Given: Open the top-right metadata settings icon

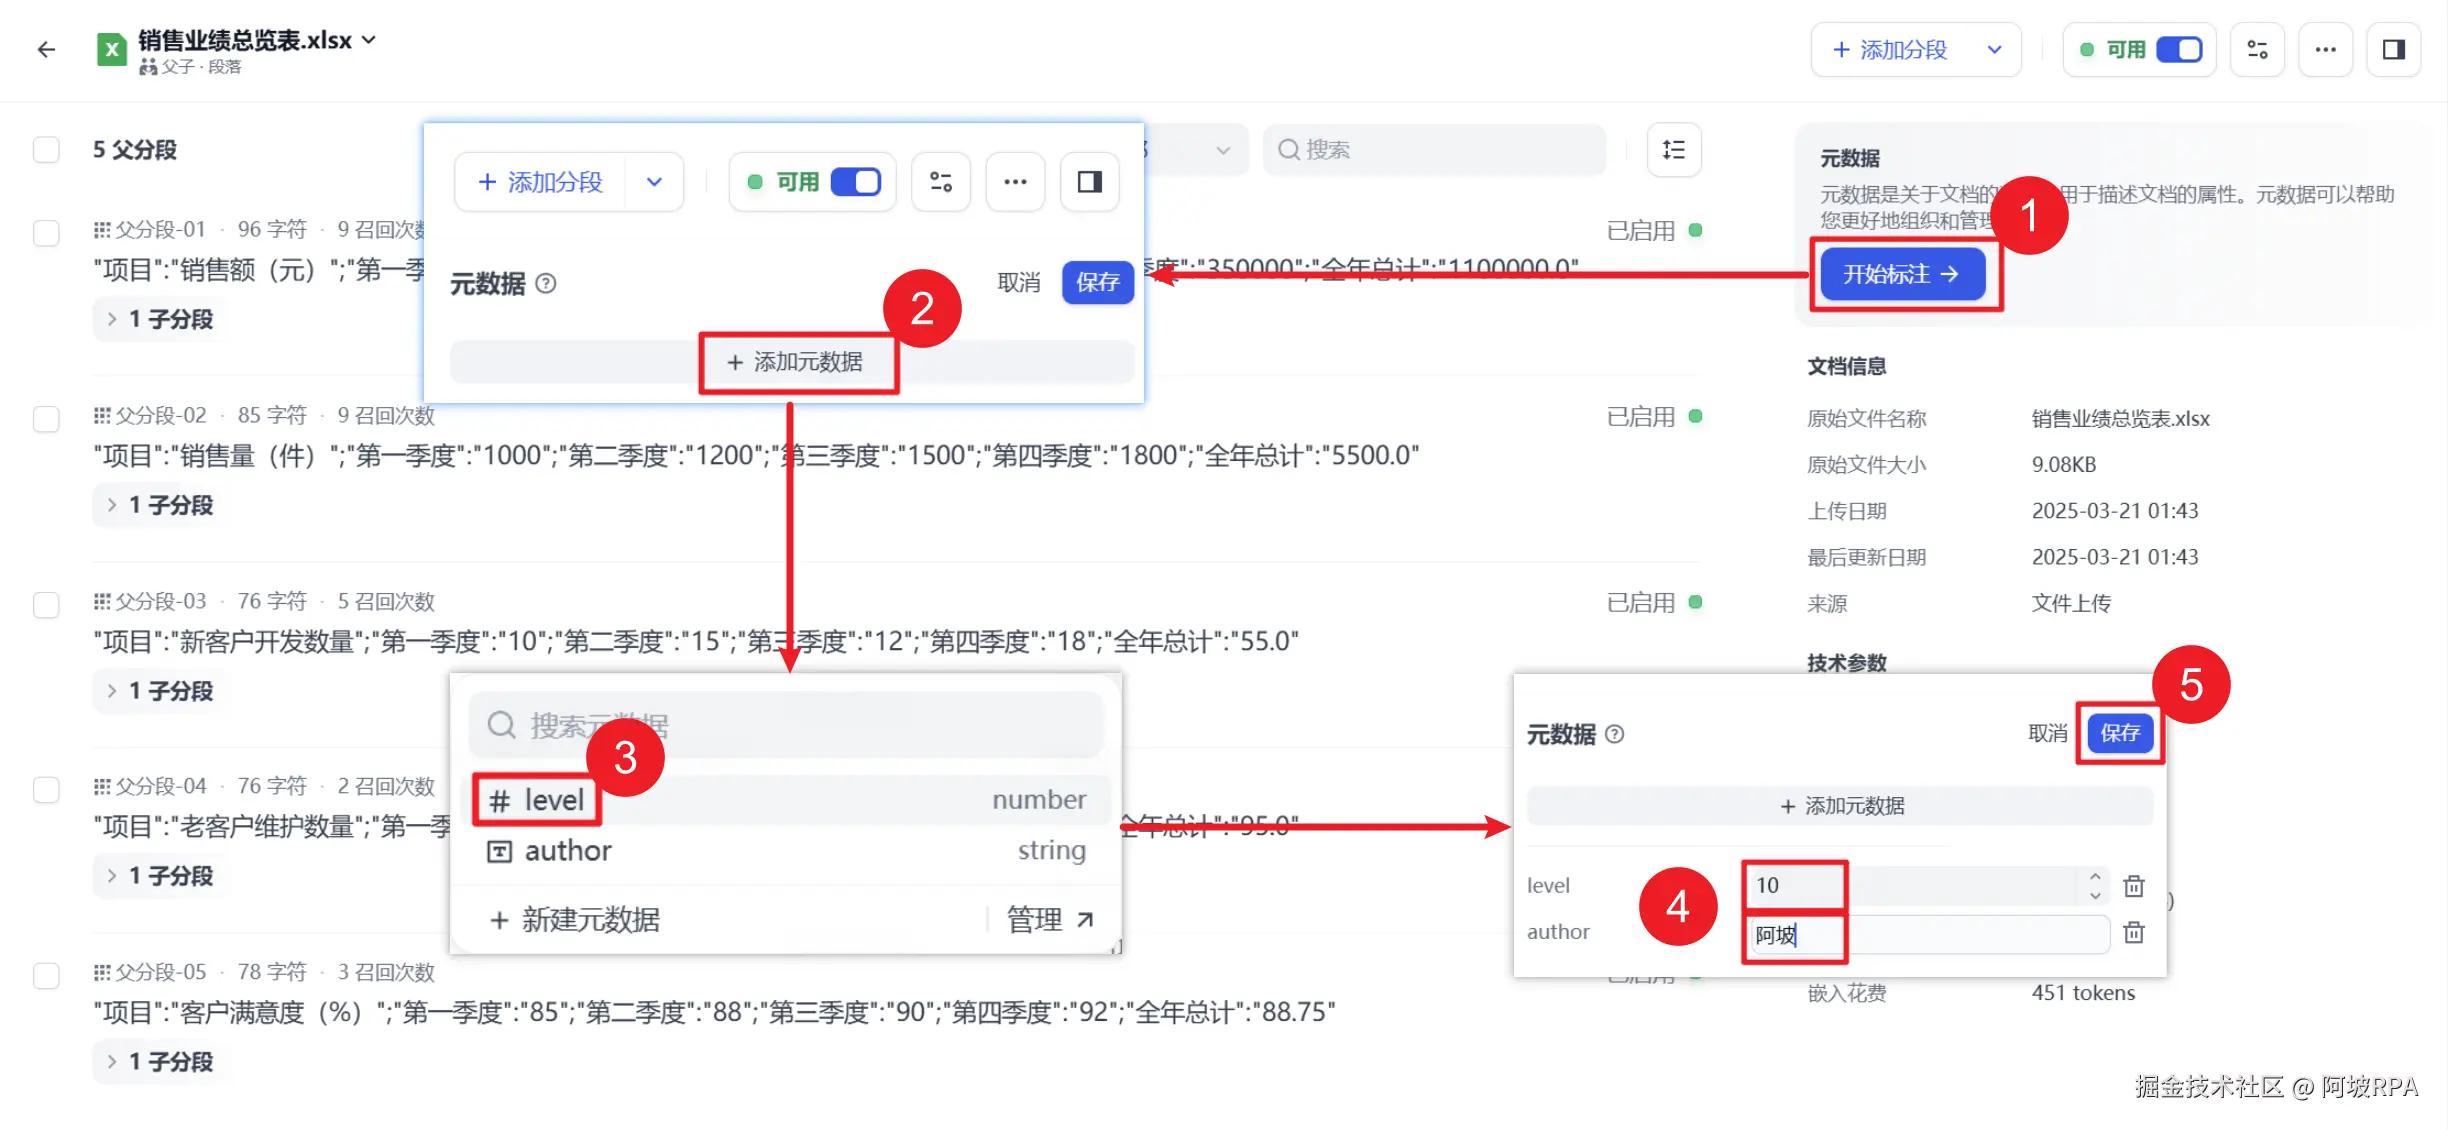Looking at the screenshot, I should (2257, 50).
